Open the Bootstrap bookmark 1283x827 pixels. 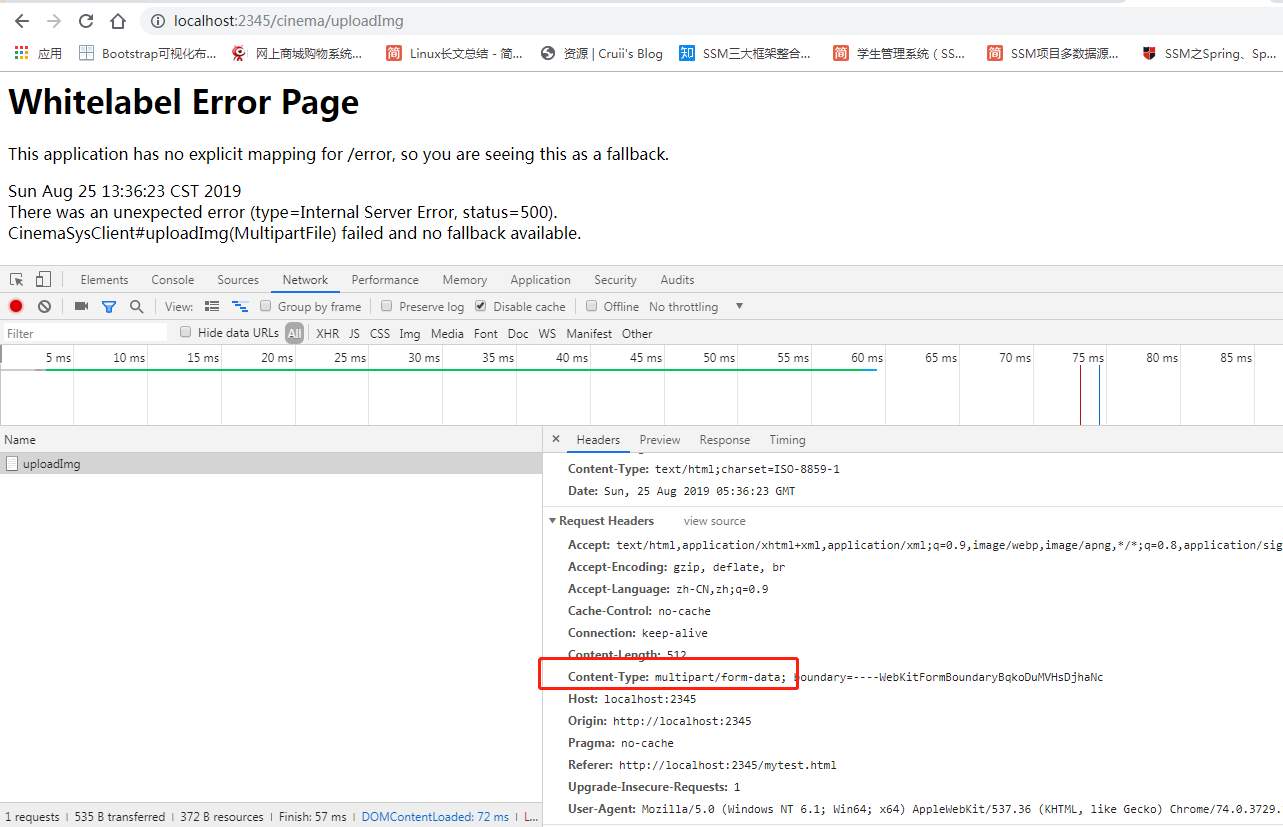point(148,53)
